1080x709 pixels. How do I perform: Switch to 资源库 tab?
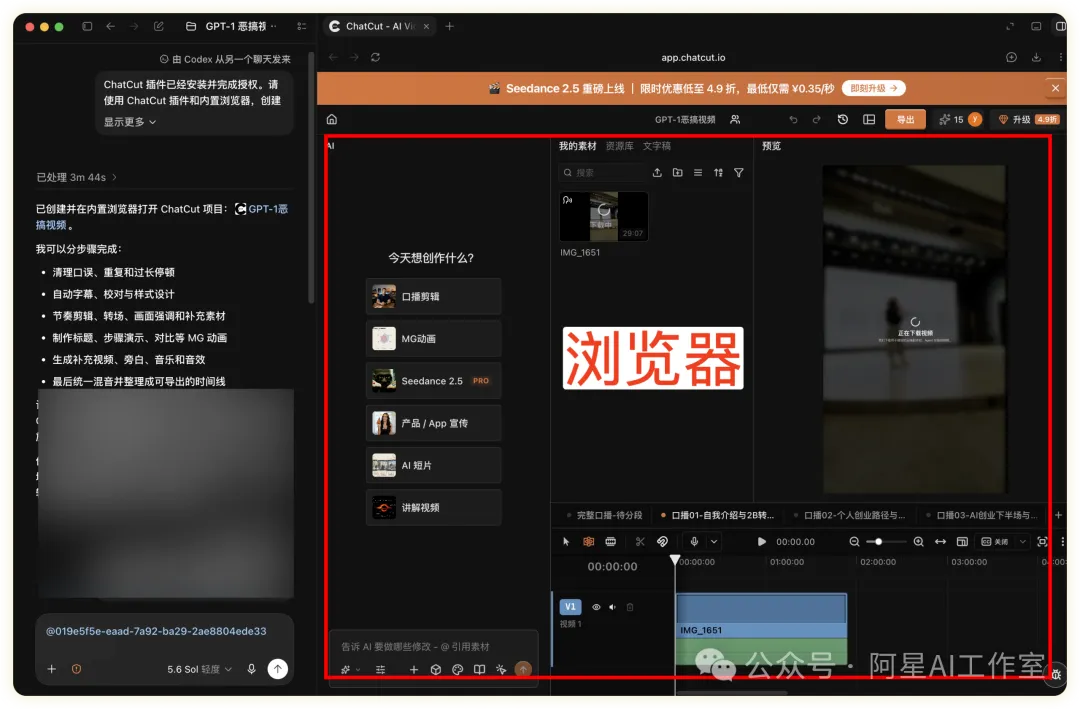(x=619, y=146)
